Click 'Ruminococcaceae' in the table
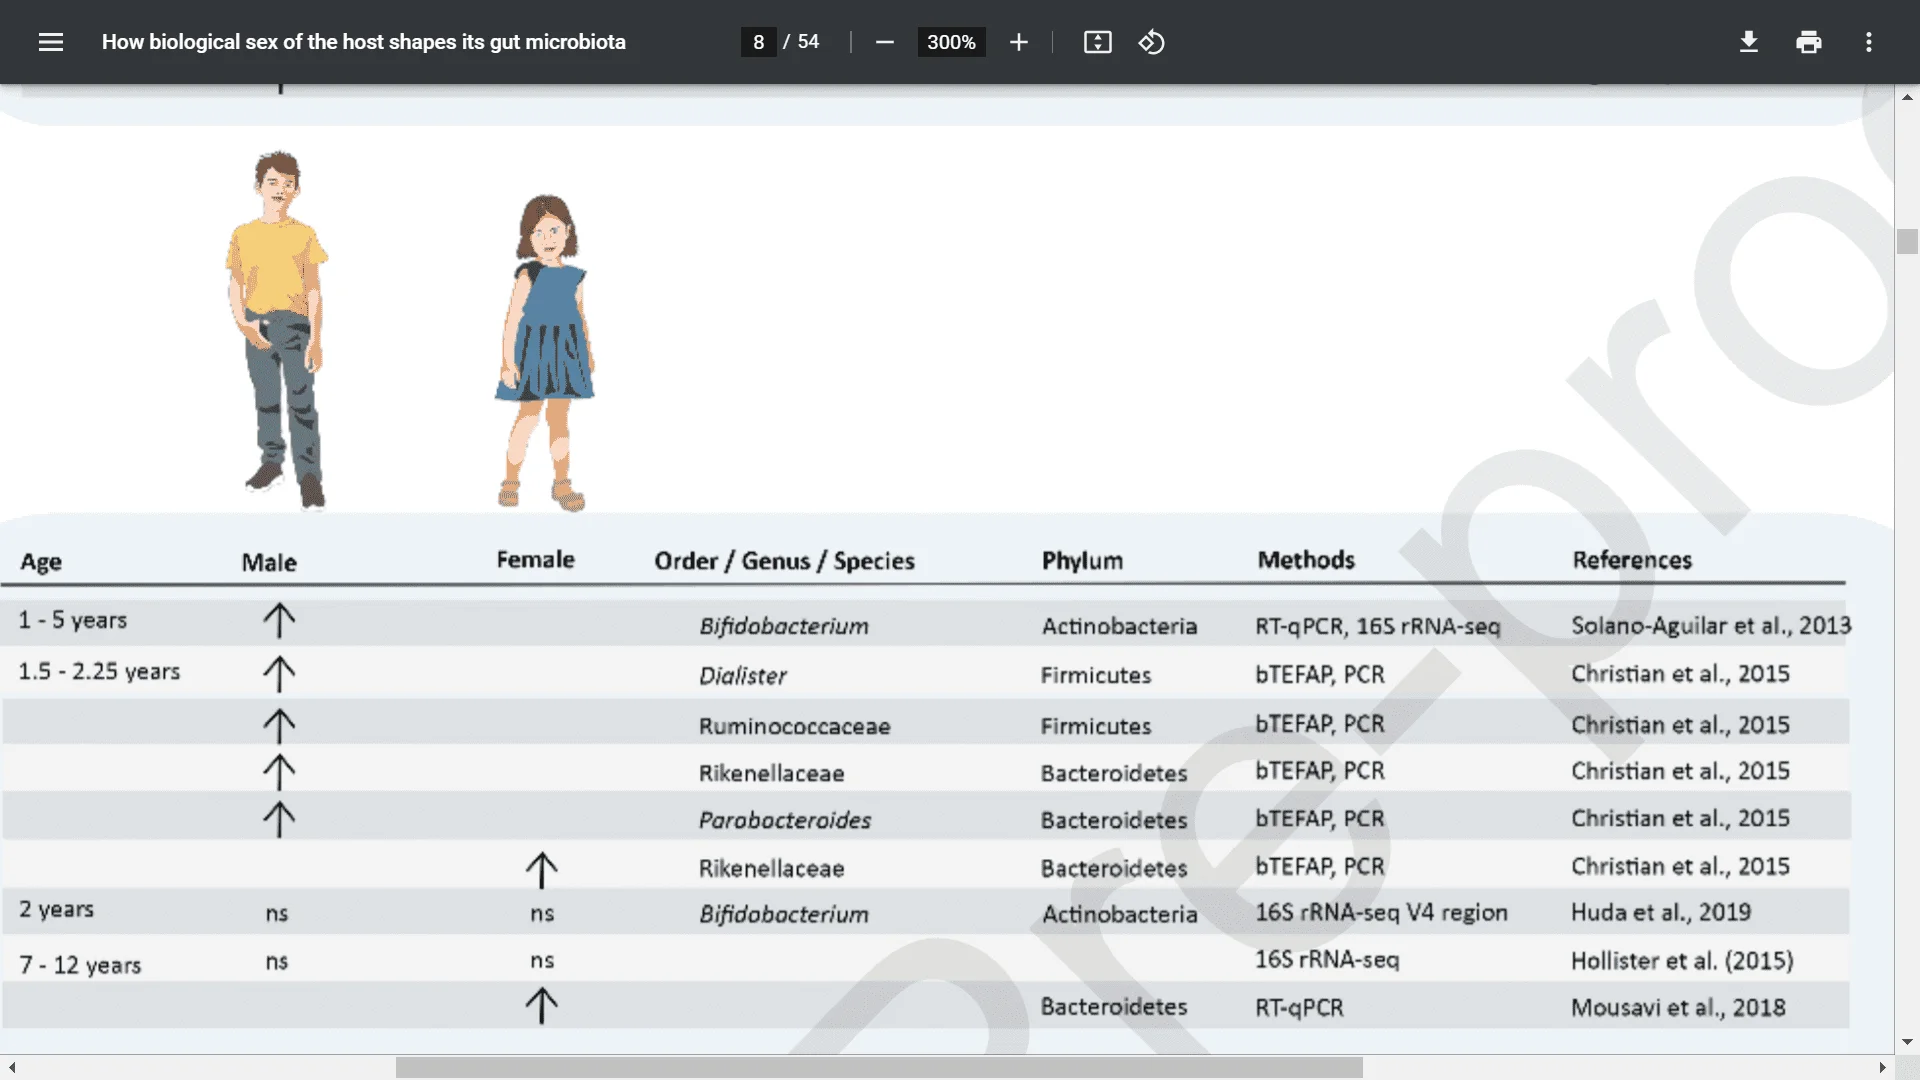 point(794,726)
